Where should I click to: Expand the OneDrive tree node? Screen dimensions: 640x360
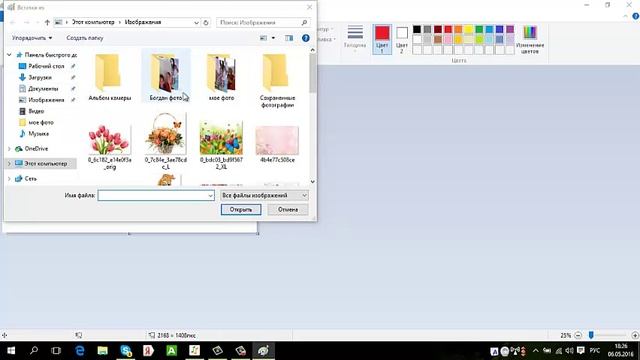(9, 149)
